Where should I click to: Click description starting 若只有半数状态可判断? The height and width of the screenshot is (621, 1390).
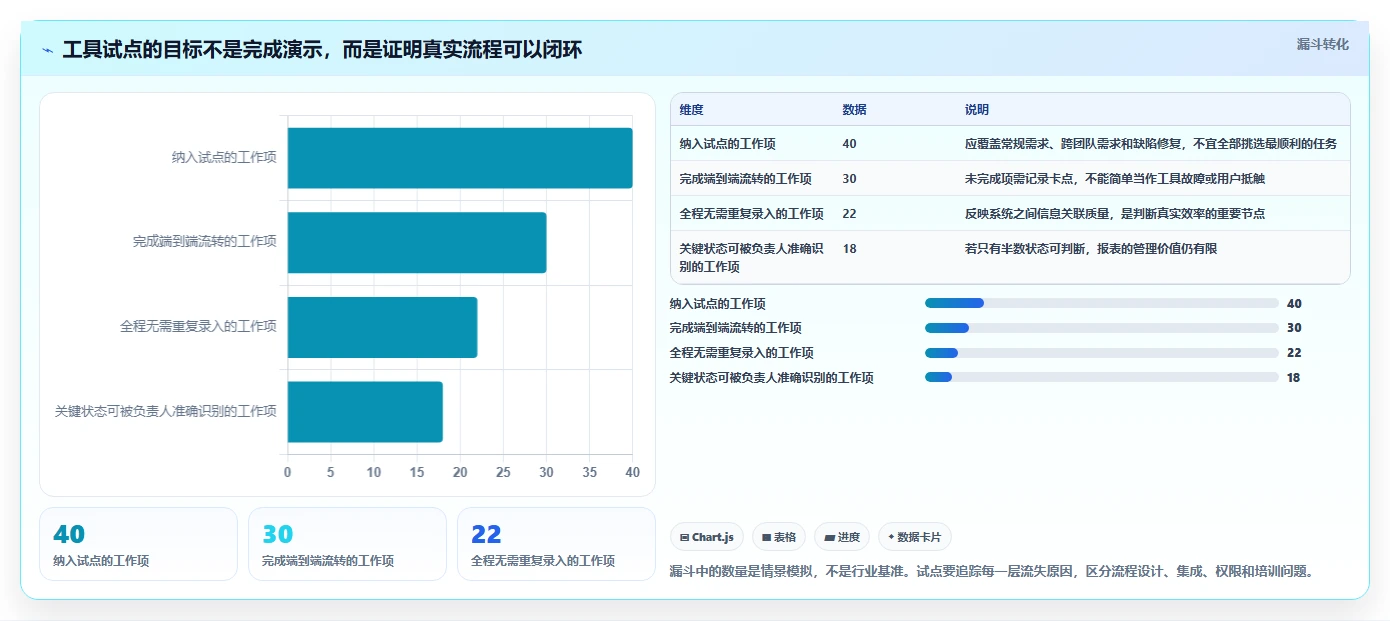1091,249
